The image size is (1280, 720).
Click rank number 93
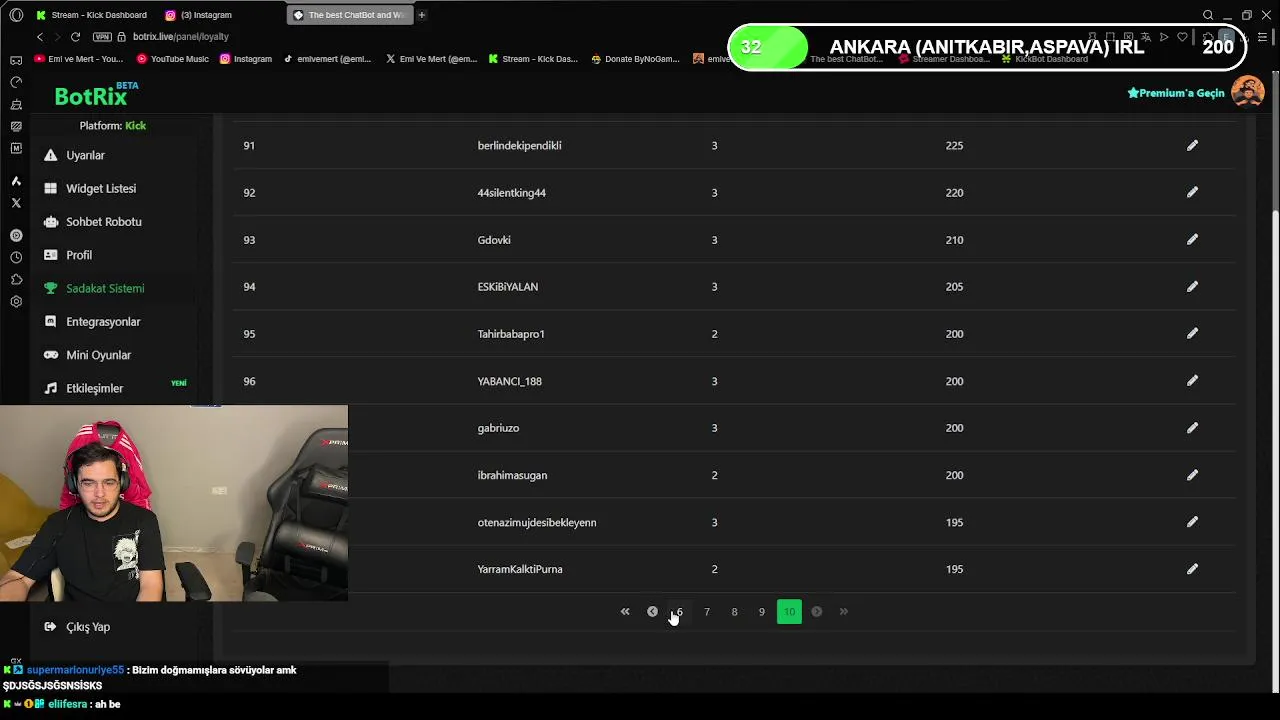[249, 239]
